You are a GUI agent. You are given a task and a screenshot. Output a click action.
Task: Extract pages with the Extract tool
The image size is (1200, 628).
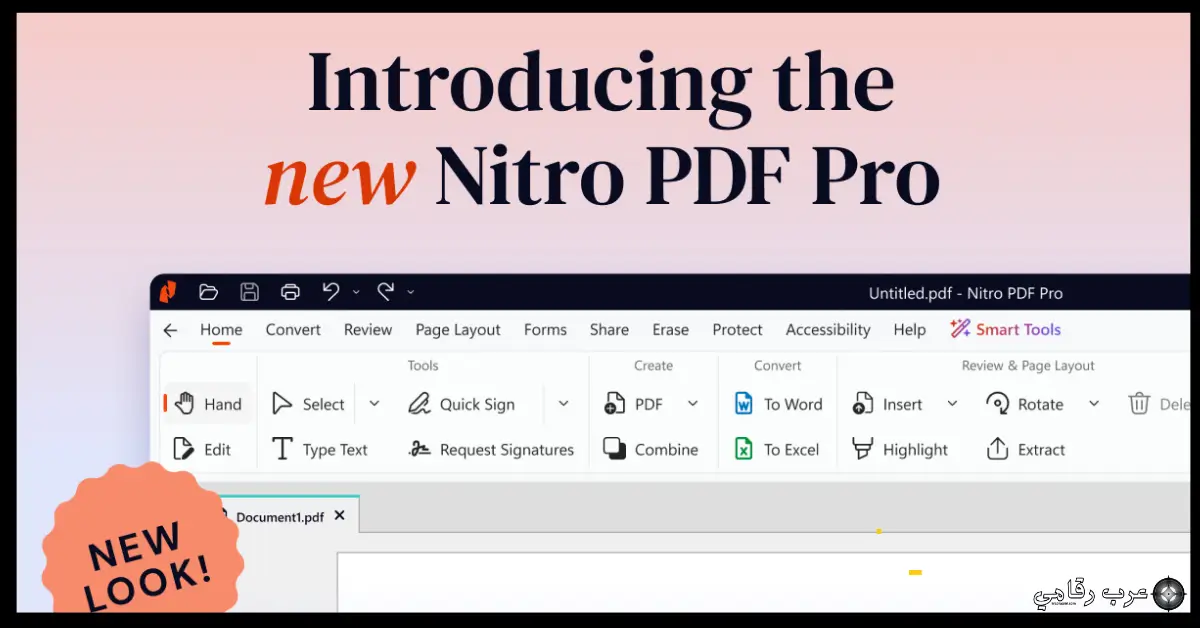(1026, 449)
